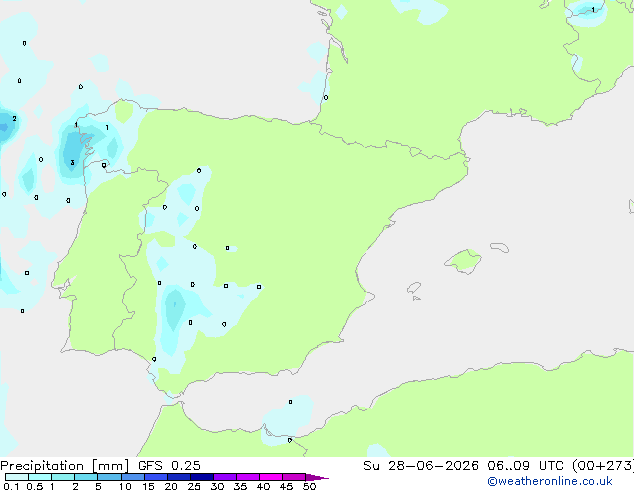Click the 50 label on legend scale
Screen dimensions: 634x490
coord(309,486)
